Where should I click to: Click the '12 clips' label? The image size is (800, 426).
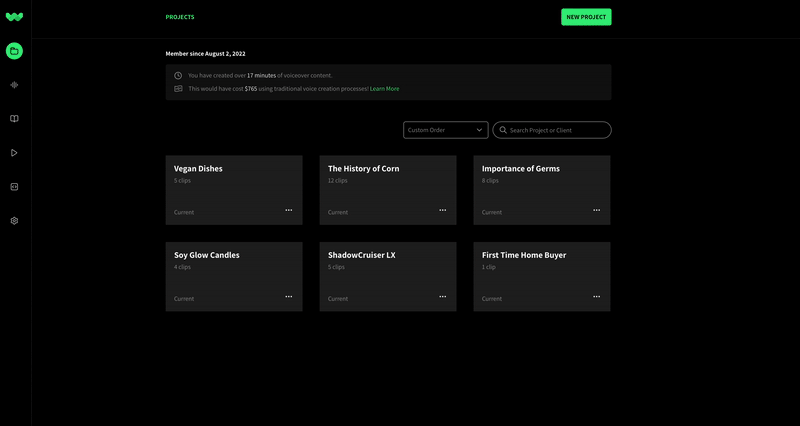pyautogui.click(x=337, y=181)
